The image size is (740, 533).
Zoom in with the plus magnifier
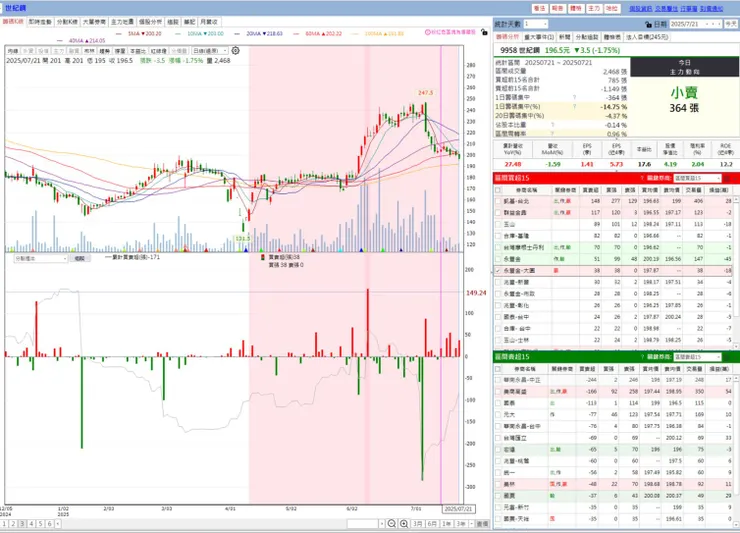pyautogui.click(x=404, y=524)
